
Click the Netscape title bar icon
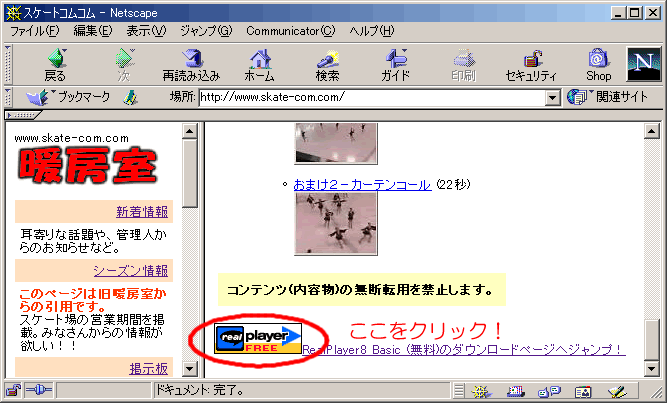click(13, 13)
